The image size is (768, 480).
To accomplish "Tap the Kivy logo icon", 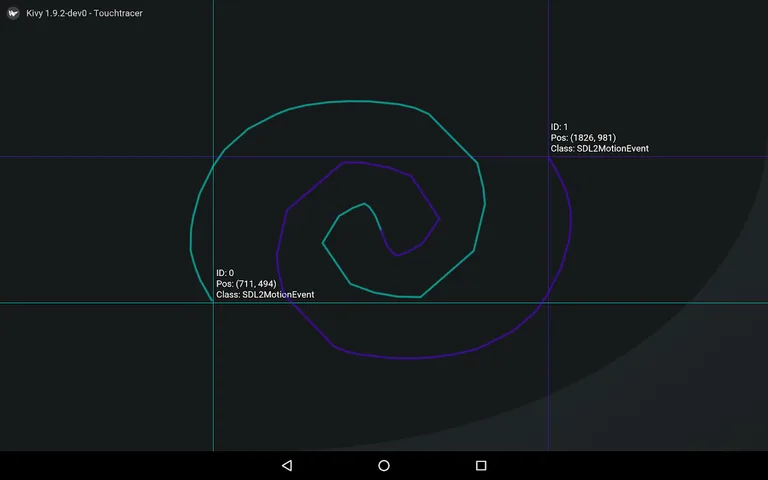I will (x=13, y=13).
